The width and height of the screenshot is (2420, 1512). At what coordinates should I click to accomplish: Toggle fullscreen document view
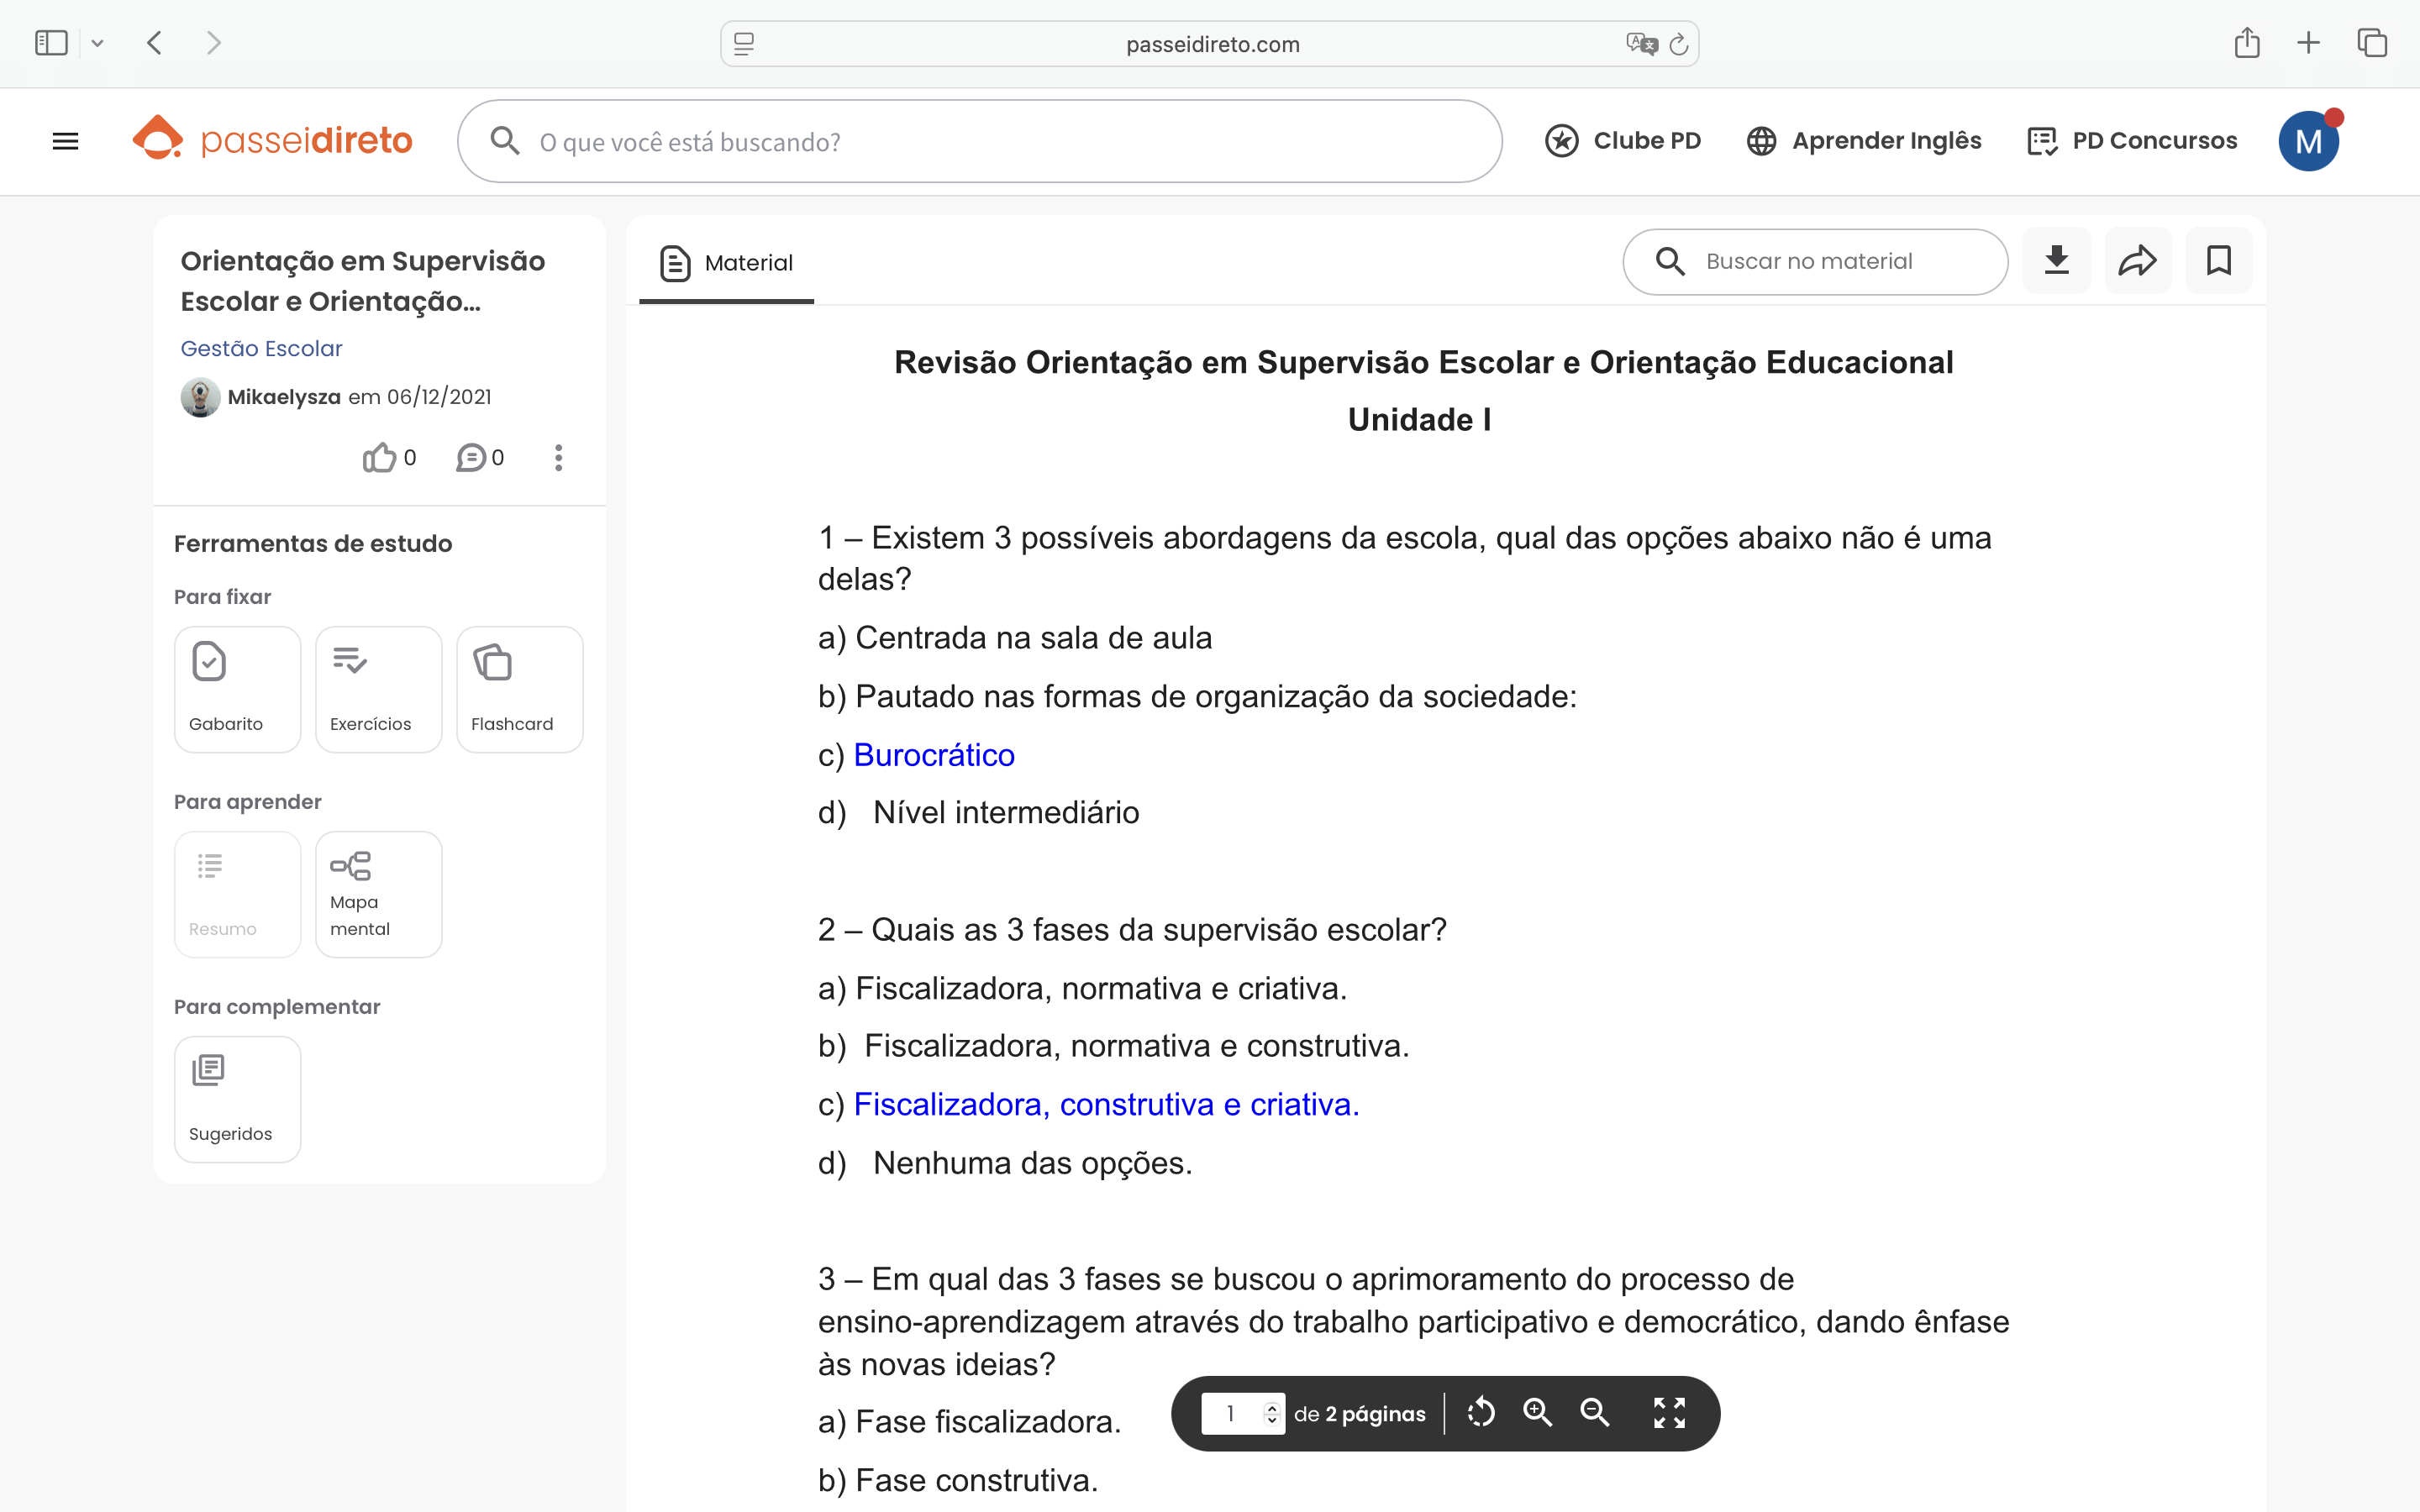pyautogui.click(x=1669, y=1413)
